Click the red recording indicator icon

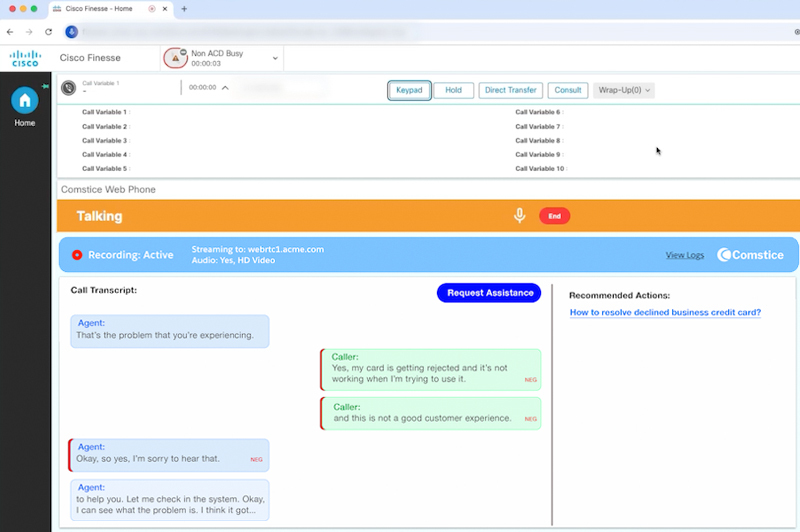pyautogui.click(x=77, y=255)
